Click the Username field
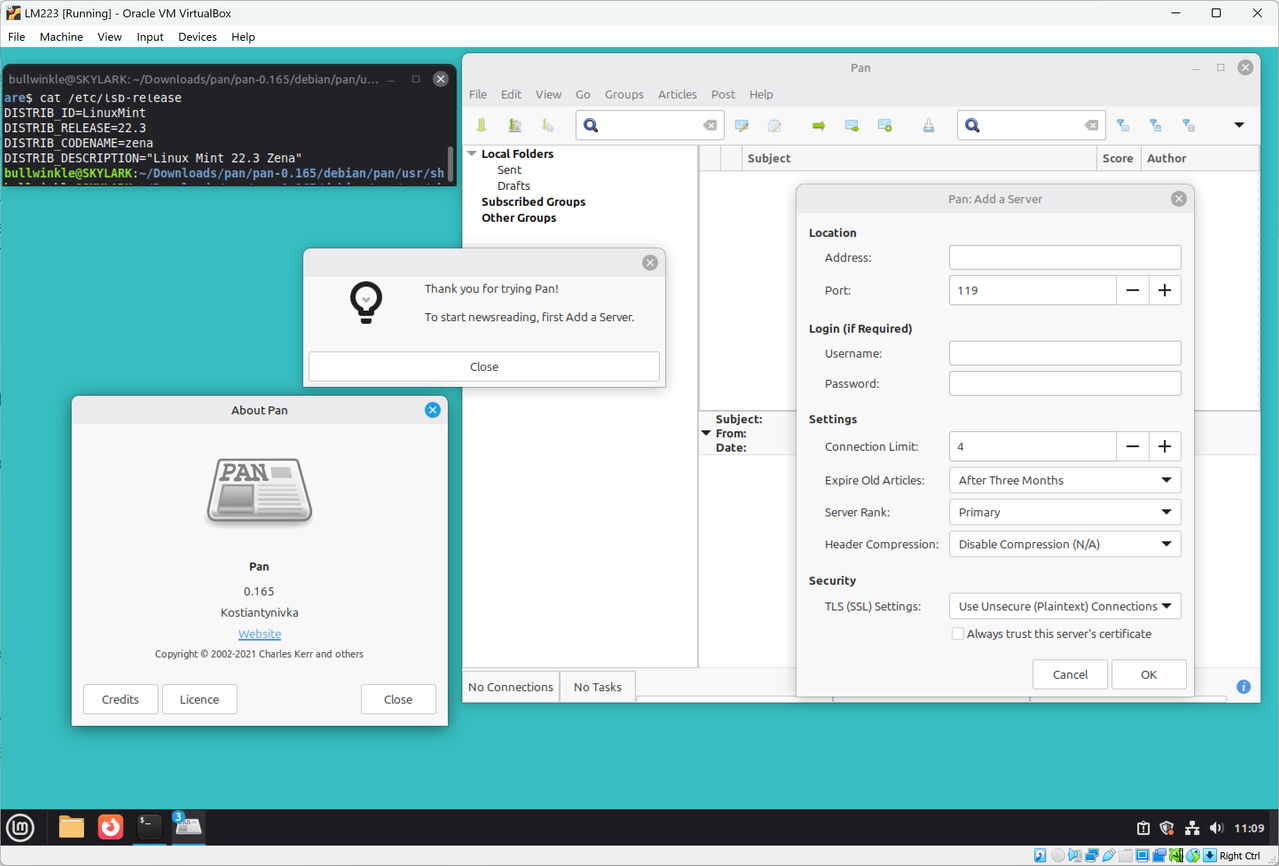The width and height of the screenshot is (1279, 866). pyautogui.click(x=1065, y=353)
